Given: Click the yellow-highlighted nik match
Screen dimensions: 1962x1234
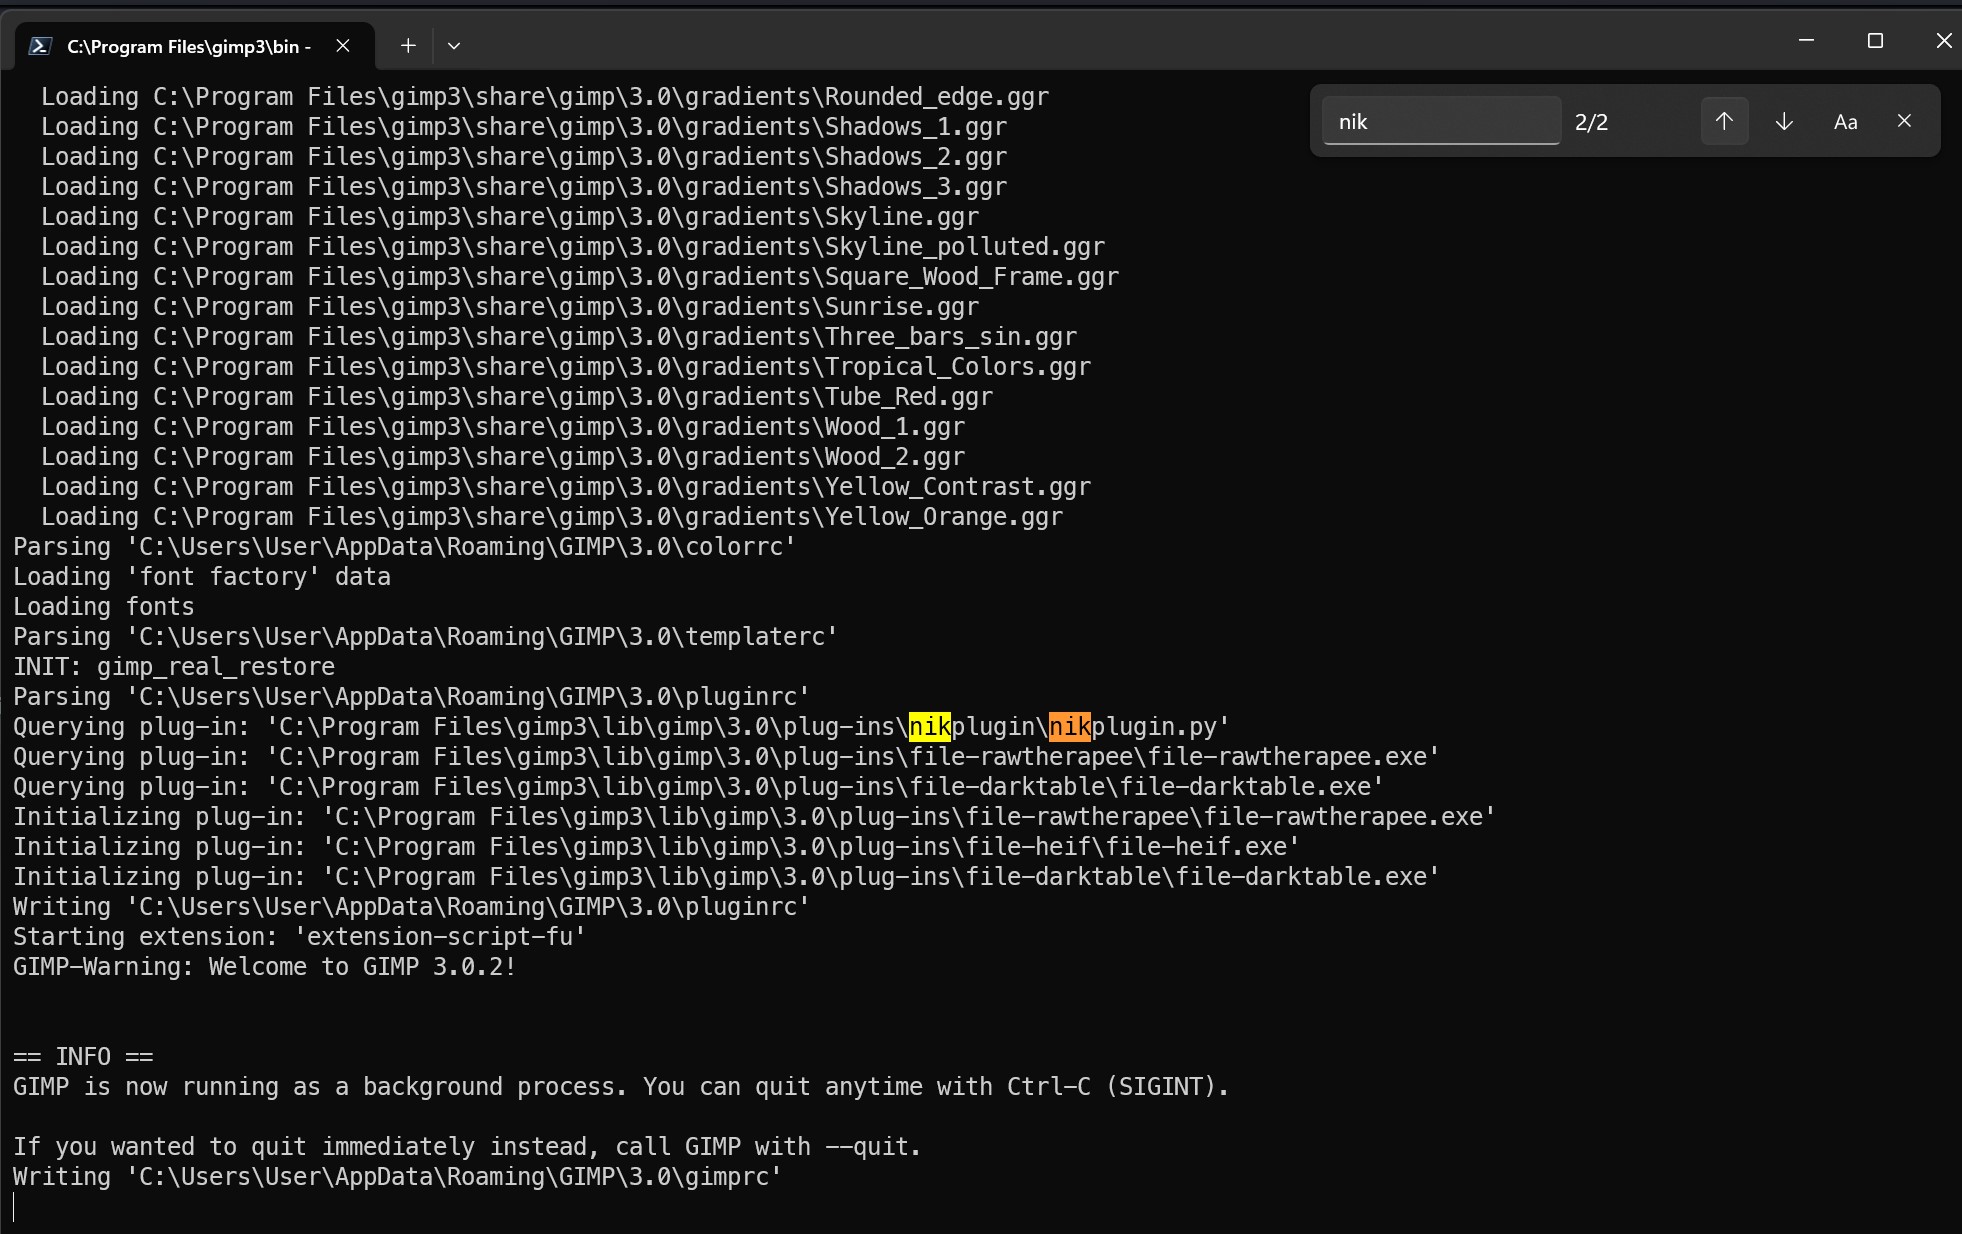Looking at the screenshot, I should 929,727.
